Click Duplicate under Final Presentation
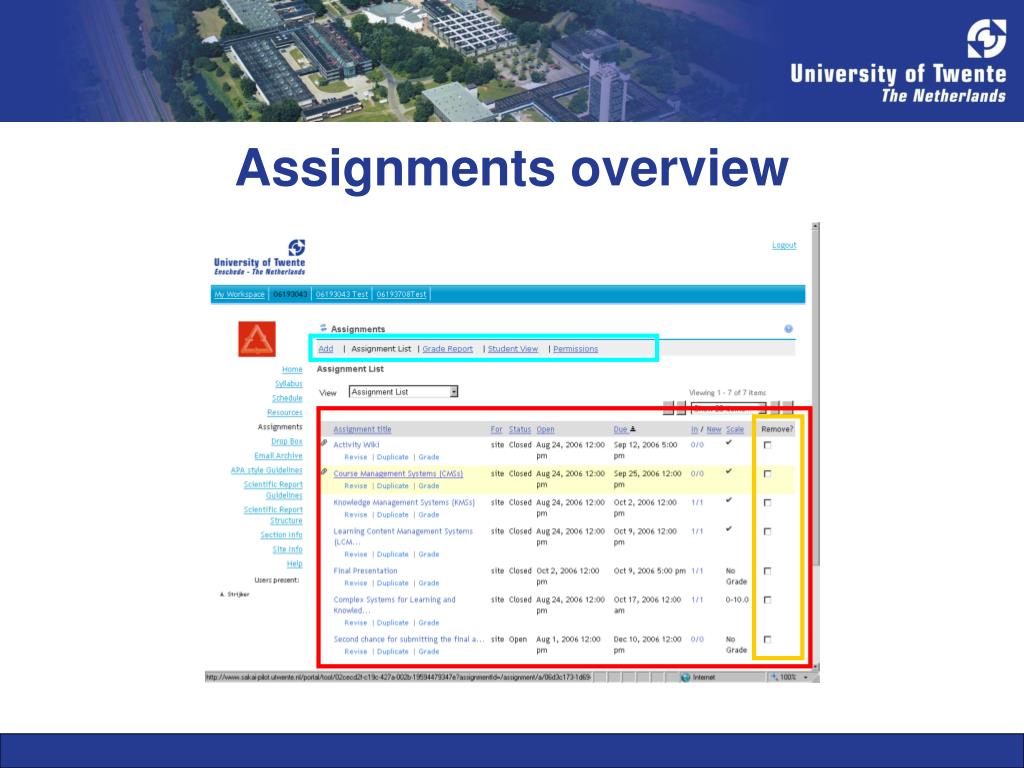Screen dimensions: 1024x768 pos(392,583)
